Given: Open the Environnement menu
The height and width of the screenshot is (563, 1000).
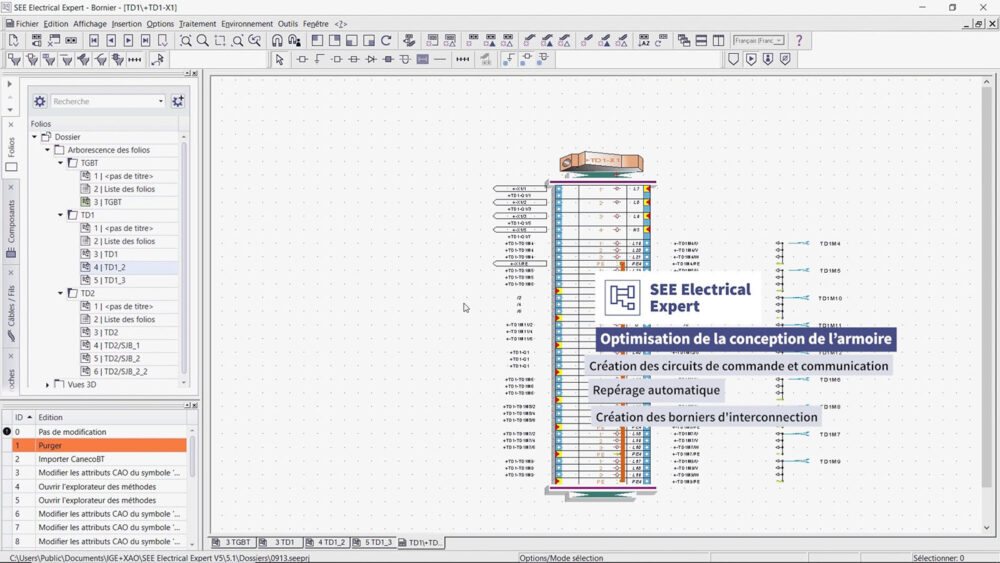Looking at the screenshot, I should point(247,24).
